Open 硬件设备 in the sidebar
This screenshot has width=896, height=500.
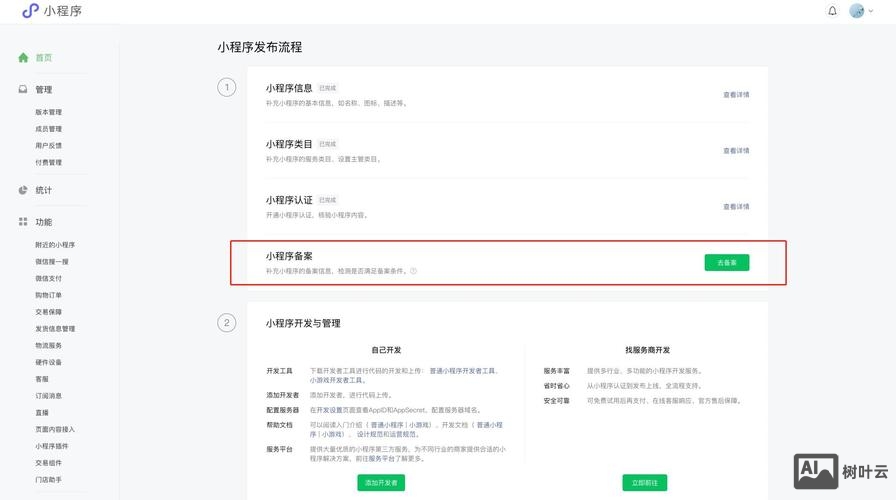click(x=49, y=362)
